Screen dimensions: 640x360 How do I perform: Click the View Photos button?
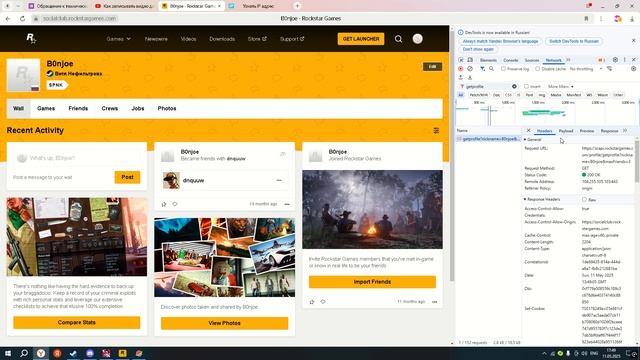[224, 323]
